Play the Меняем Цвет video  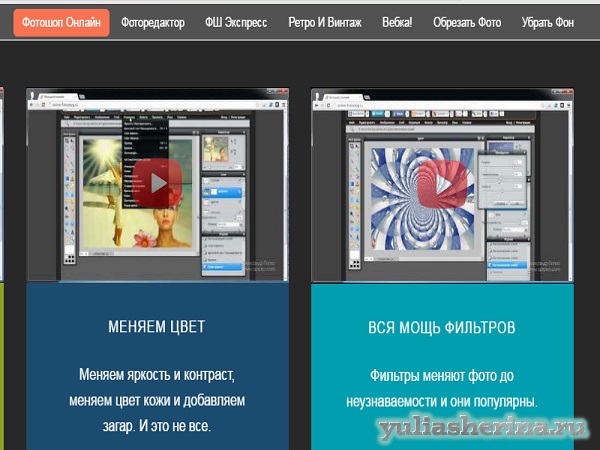click(x=158, y=183)
